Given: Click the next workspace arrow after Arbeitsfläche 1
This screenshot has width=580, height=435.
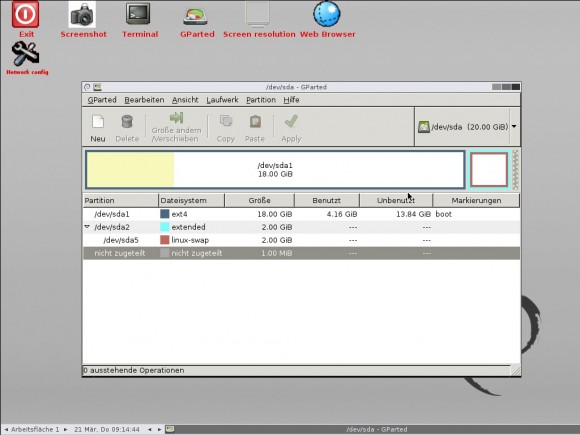Looking at the screenshot, I should [66, 429].
